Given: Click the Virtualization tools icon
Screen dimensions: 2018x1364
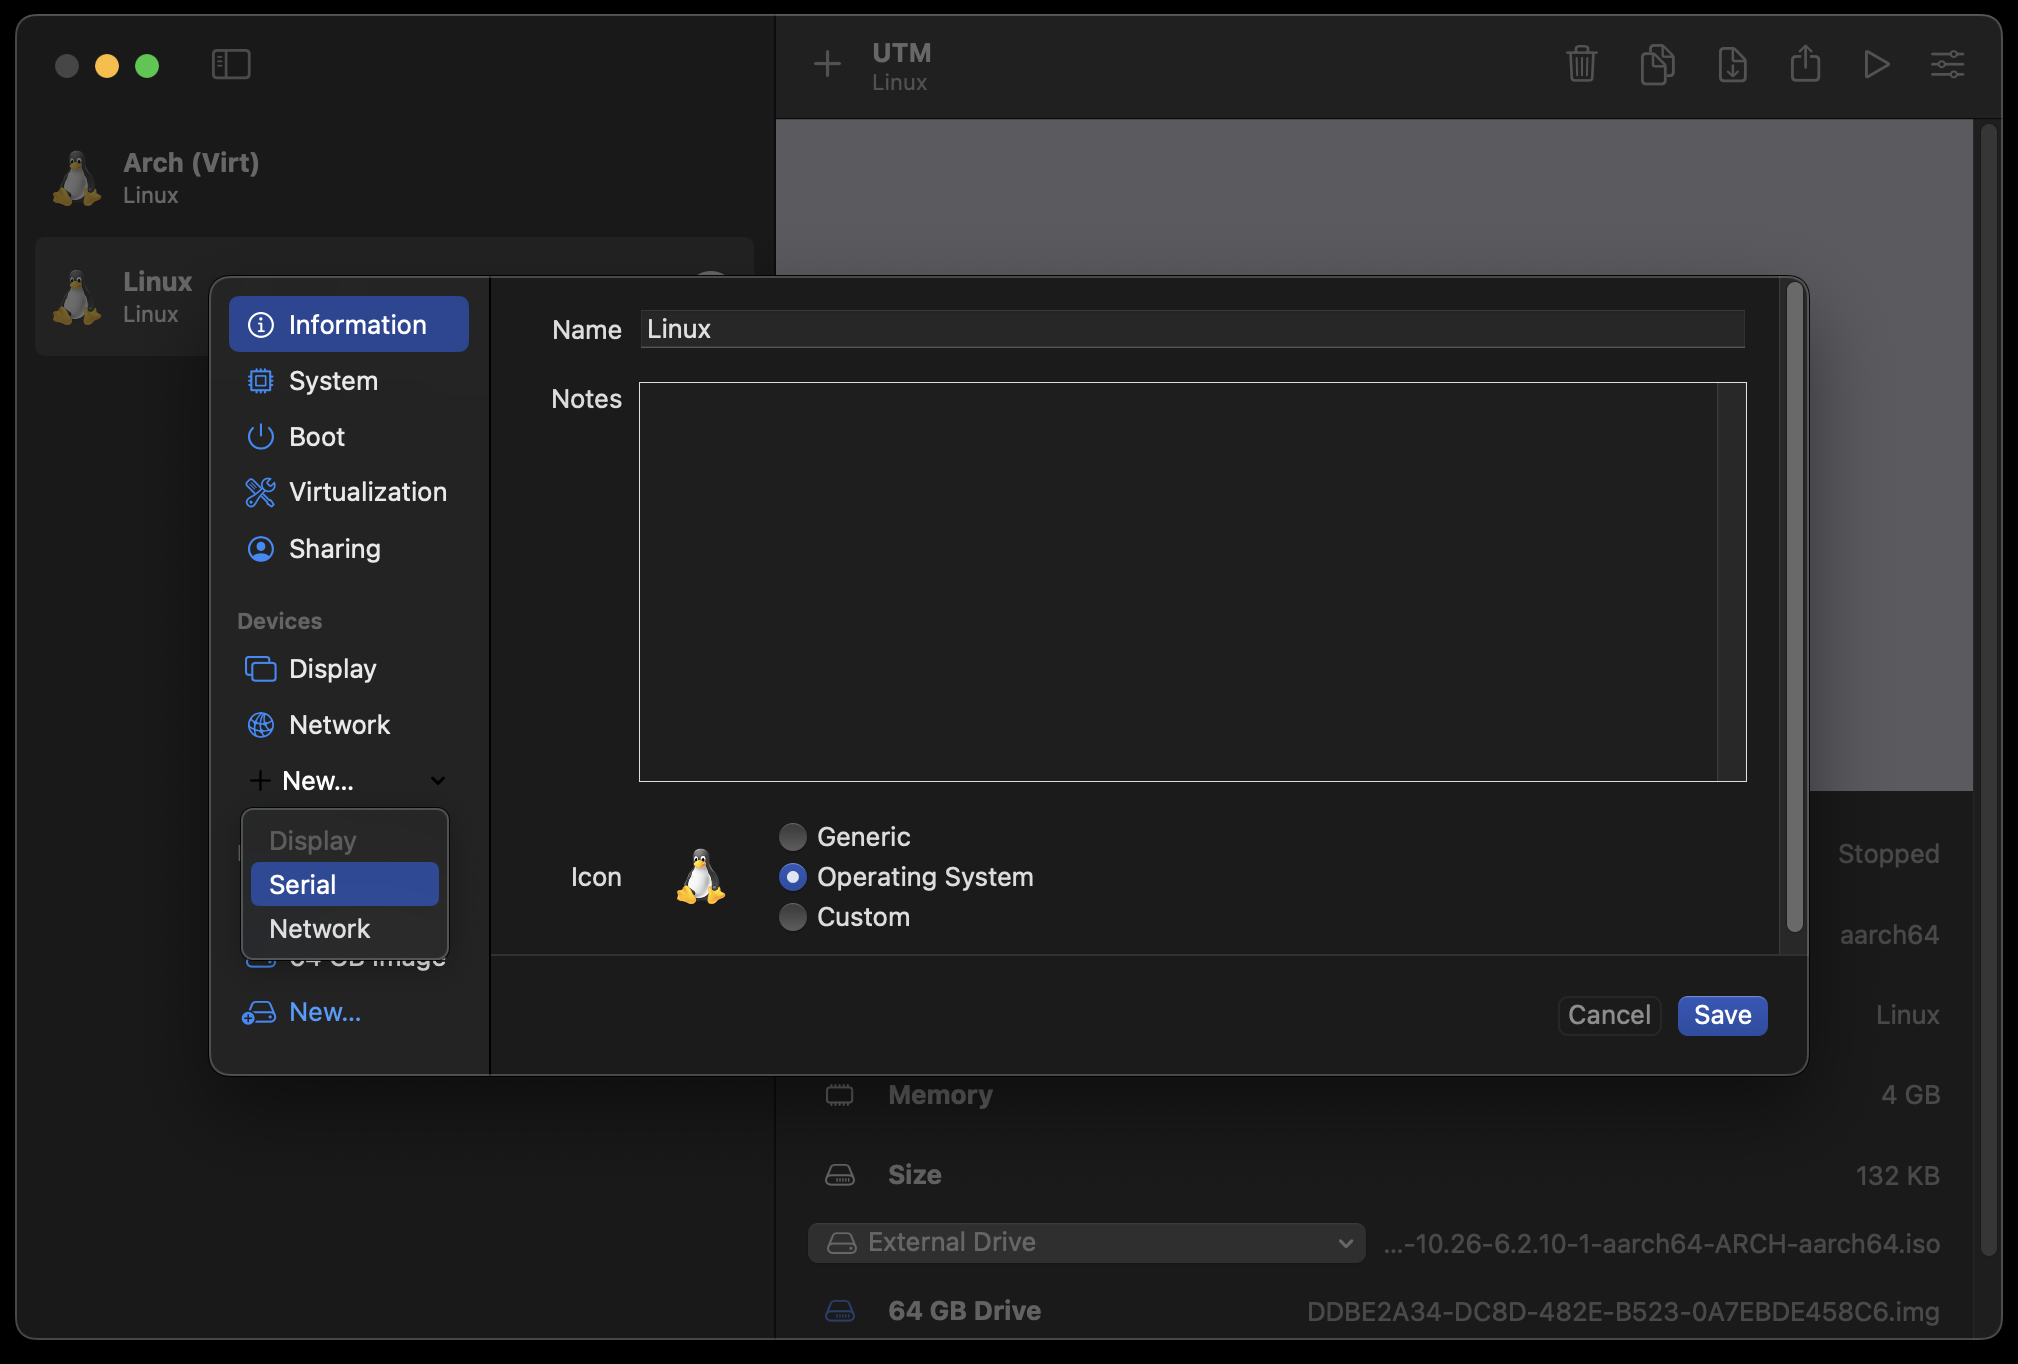Looking at the screenshot, I should pos(260,492).
